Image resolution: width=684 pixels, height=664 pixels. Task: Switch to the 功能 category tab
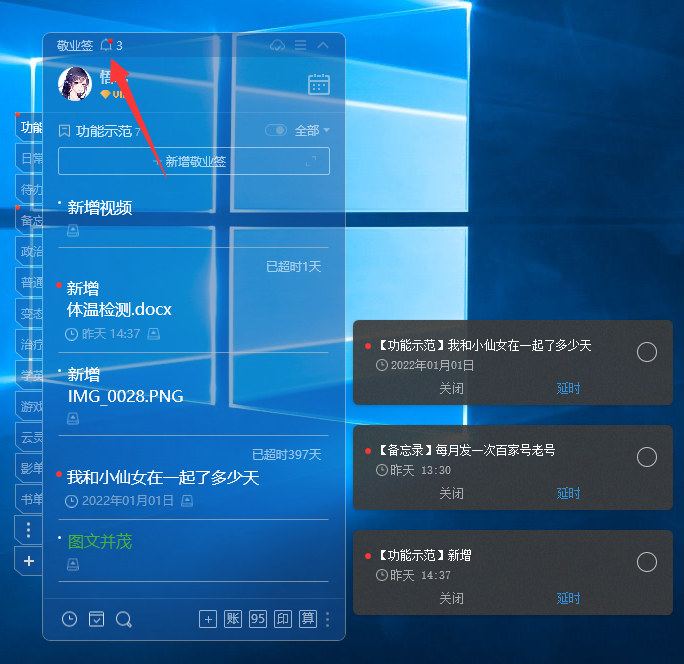pyautogui.click(x=31, y=128)
